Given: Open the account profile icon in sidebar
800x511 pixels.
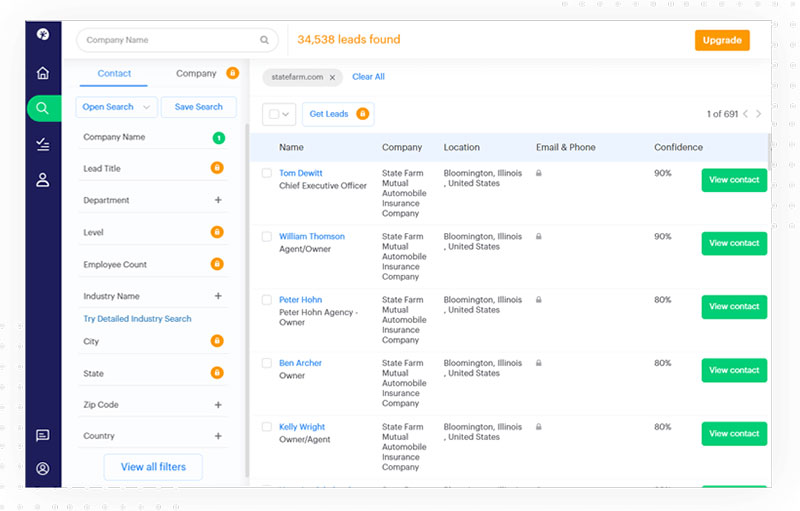Looking at the screenshot, I should 43,468.
